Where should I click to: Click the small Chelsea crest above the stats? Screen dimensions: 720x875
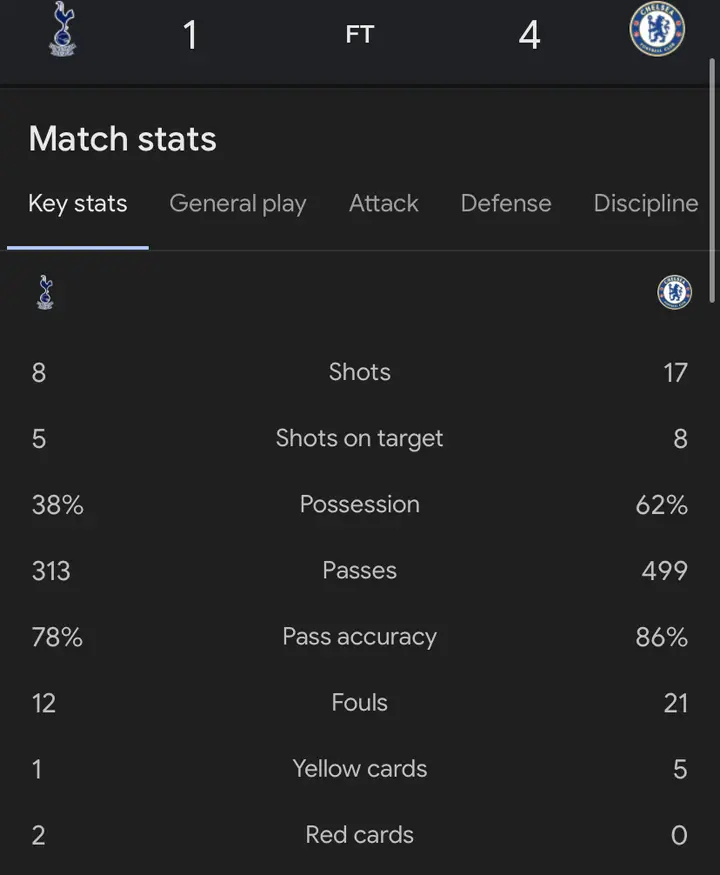tap(674, 292)
